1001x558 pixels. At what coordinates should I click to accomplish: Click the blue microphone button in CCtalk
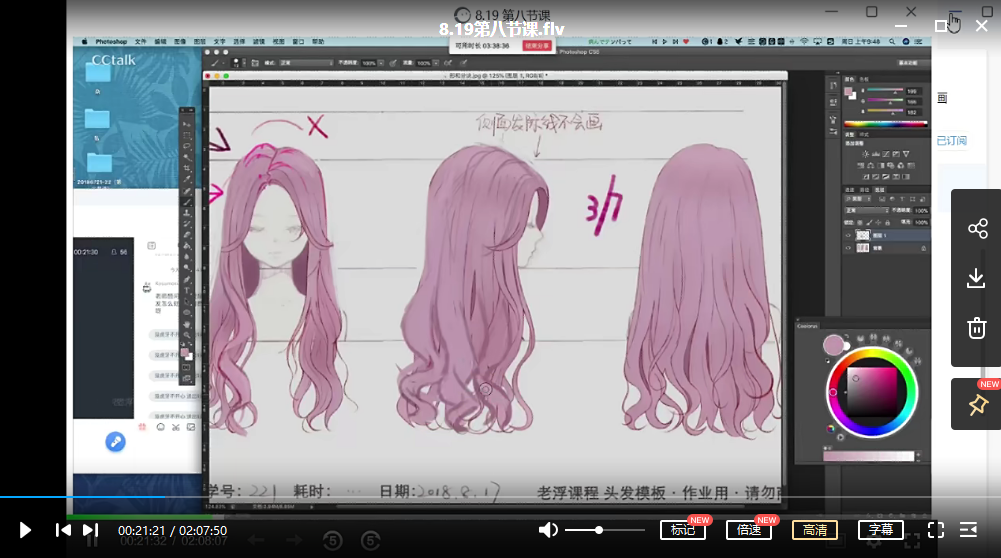116,442
